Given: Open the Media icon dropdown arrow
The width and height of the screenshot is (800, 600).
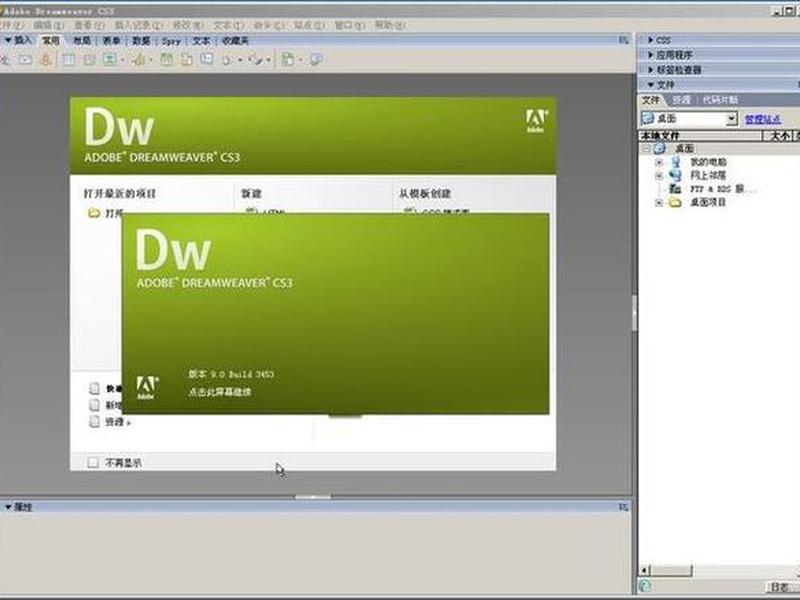Looking at the screenshot, I should click(x=151, y=61).
